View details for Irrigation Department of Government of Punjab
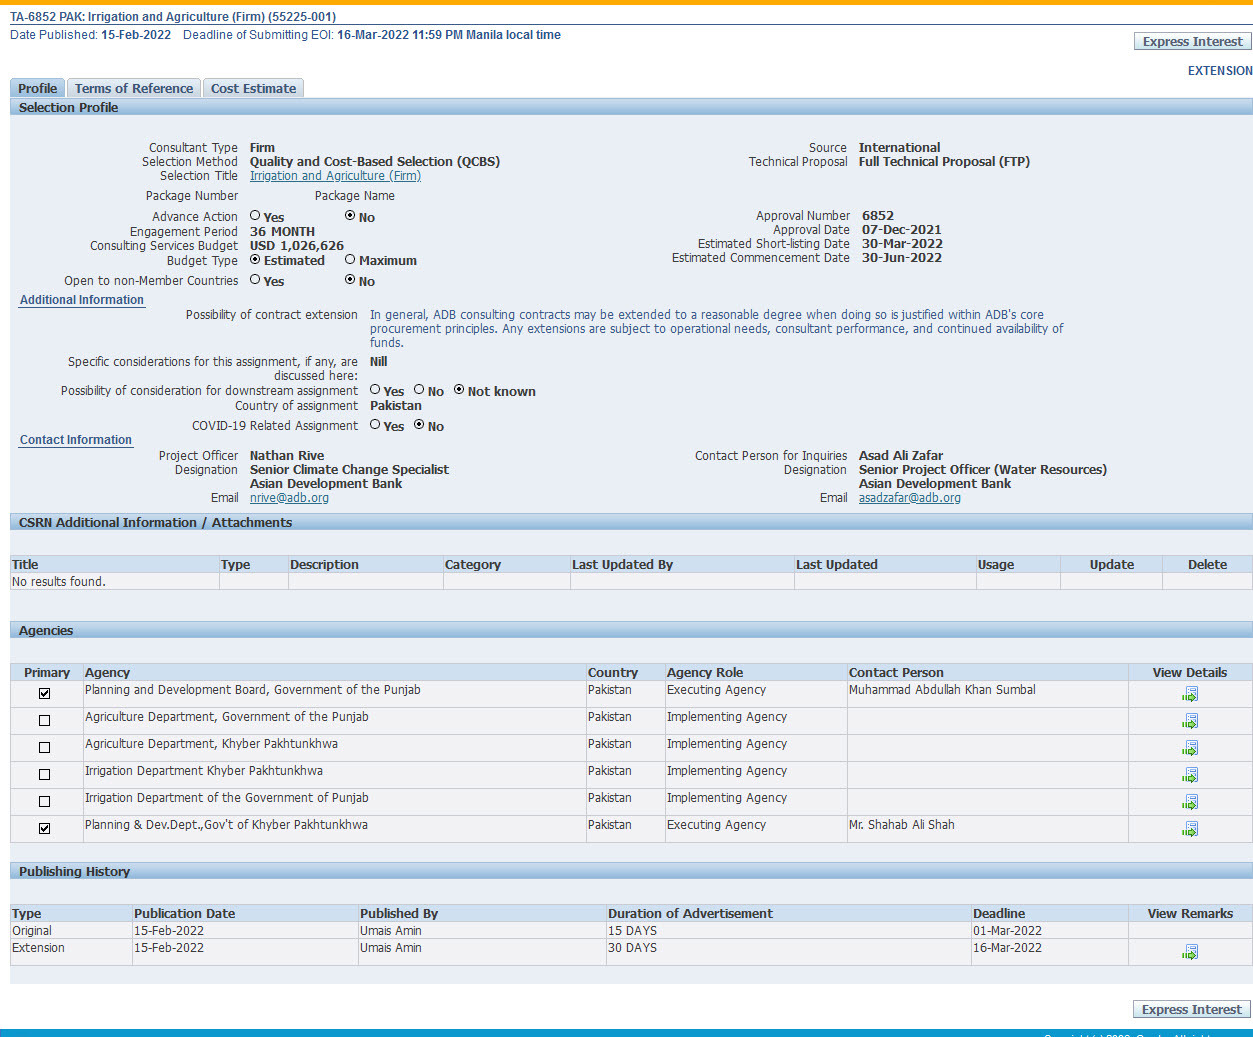Screen dimensions: 1253x1037 coord(1190,802)
